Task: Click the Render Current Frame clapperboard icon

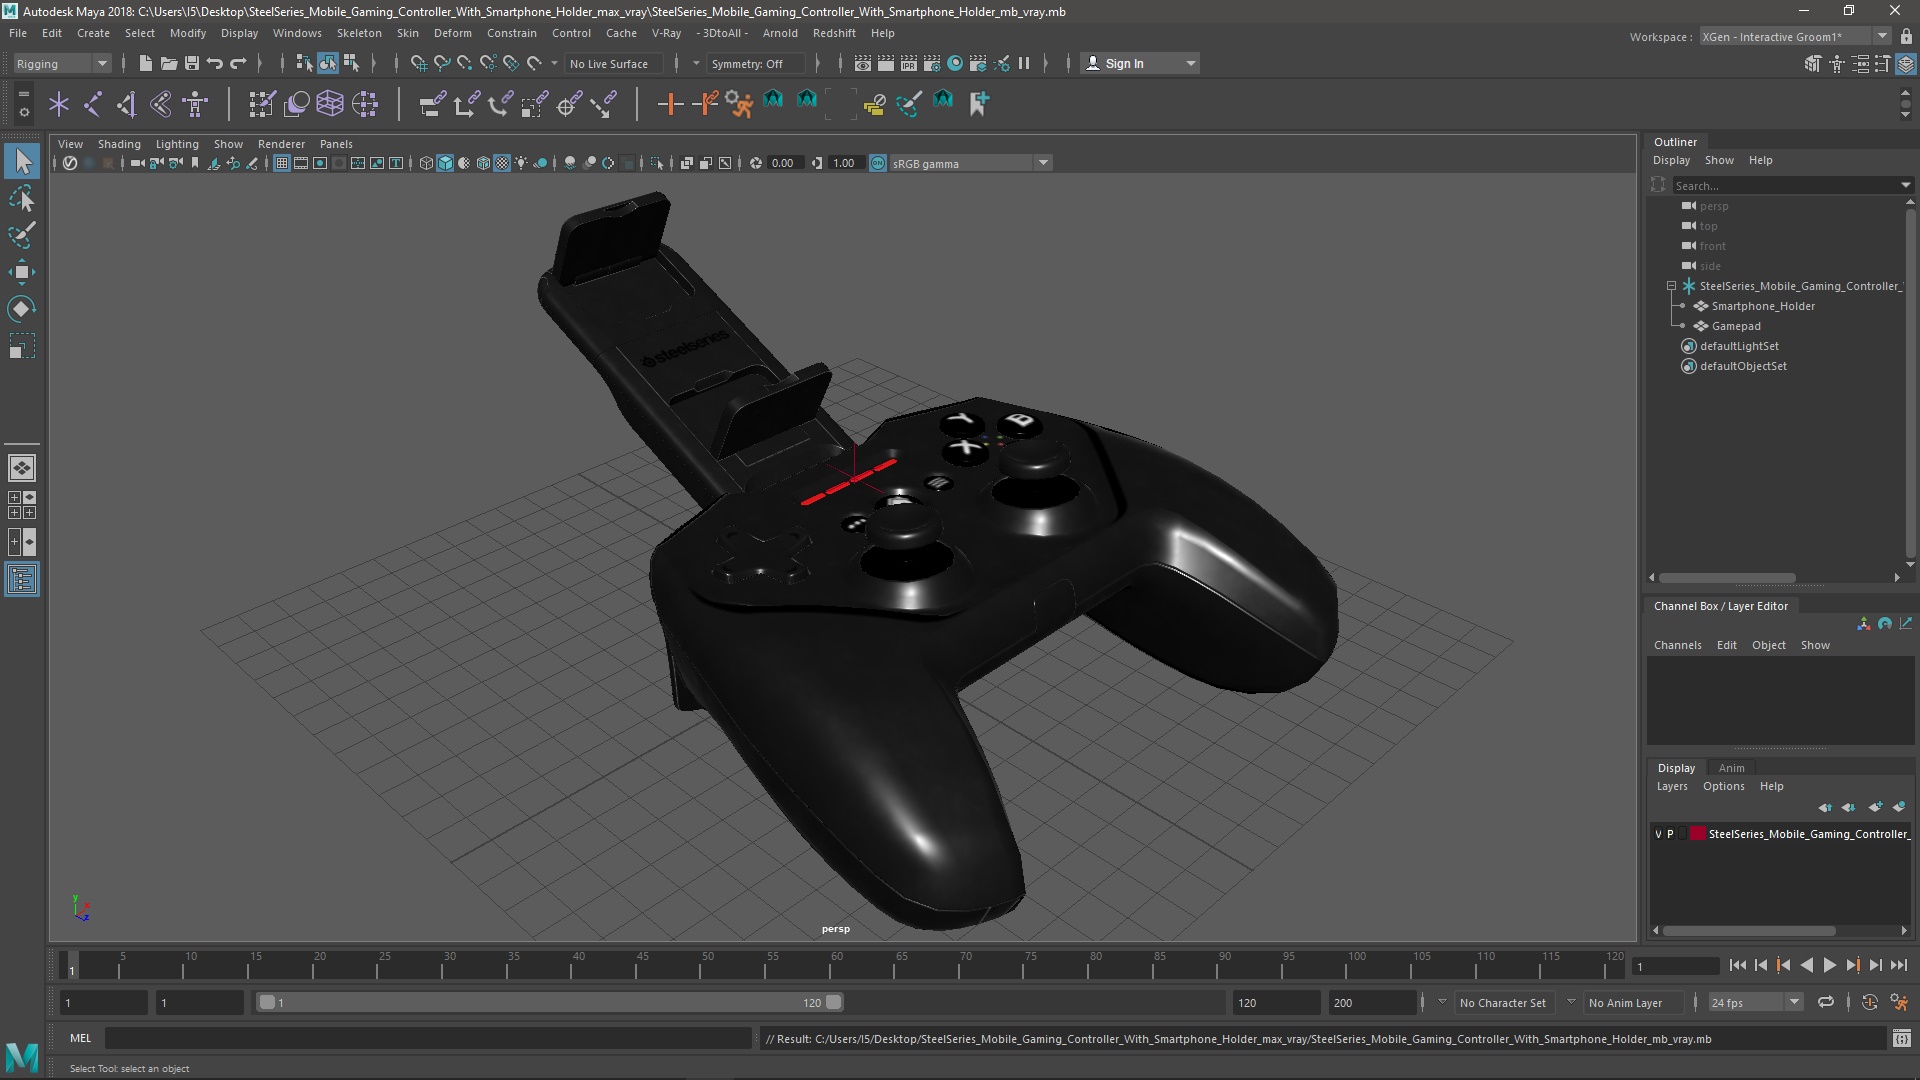Action: (x=886, y=63)
